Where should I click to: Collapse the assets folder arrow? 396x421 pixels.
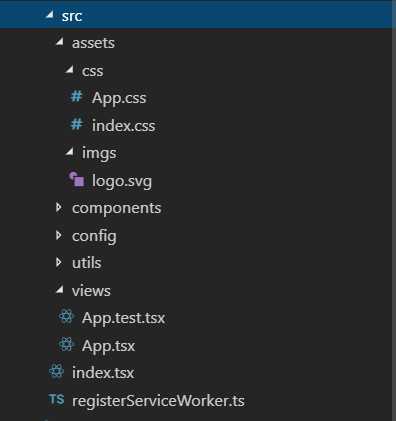pos(59,42)
